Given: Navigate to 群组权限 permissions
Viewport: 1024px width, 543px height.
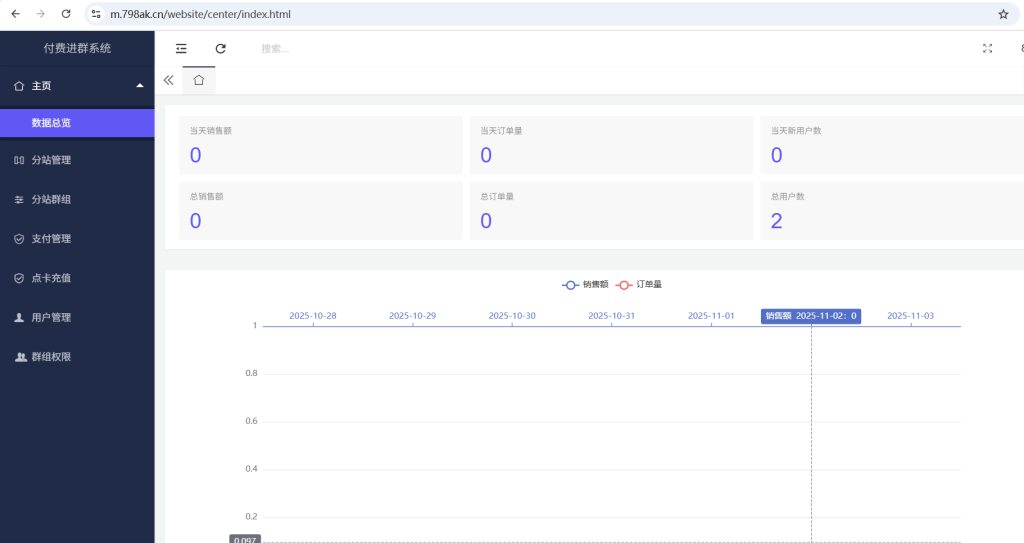Looking at the screenshot, I should point(51,357).
